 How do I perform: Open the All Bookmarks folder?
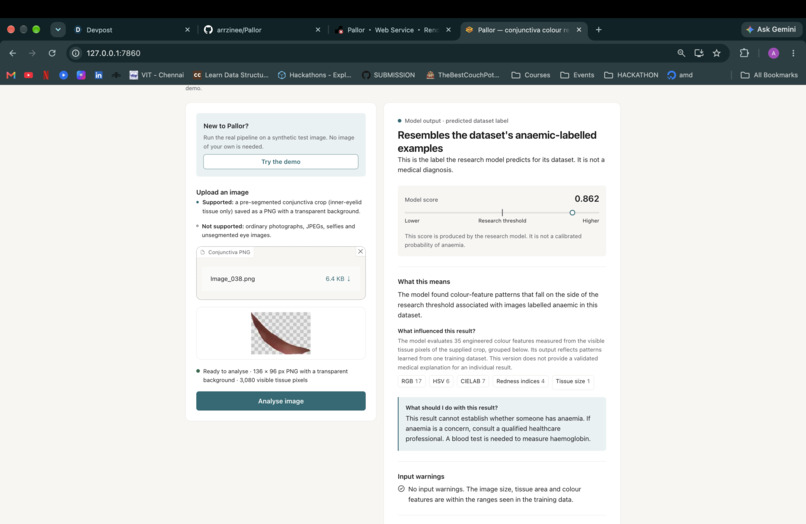tap(769, 75)
